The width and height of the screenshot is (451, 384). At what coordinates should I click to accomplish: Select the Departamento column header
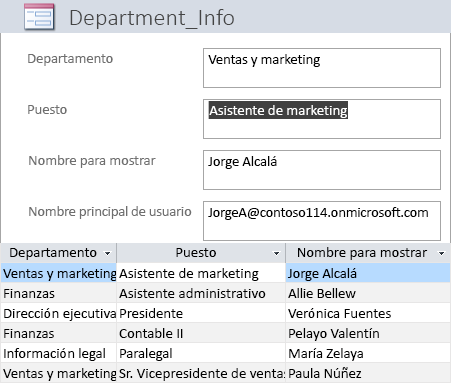click(58, 253)
